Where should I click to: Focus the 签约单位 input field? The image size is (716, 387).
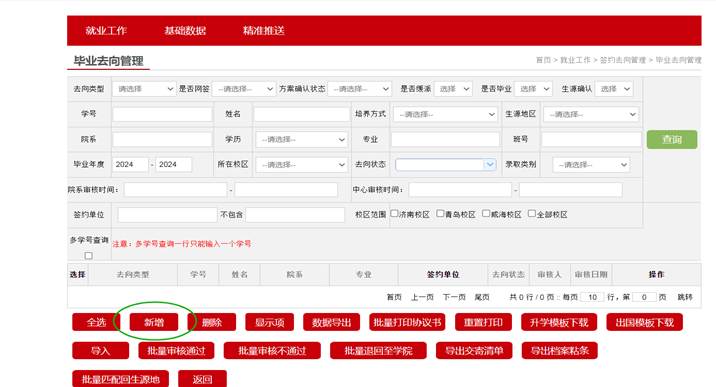click(x=167, y=214)
